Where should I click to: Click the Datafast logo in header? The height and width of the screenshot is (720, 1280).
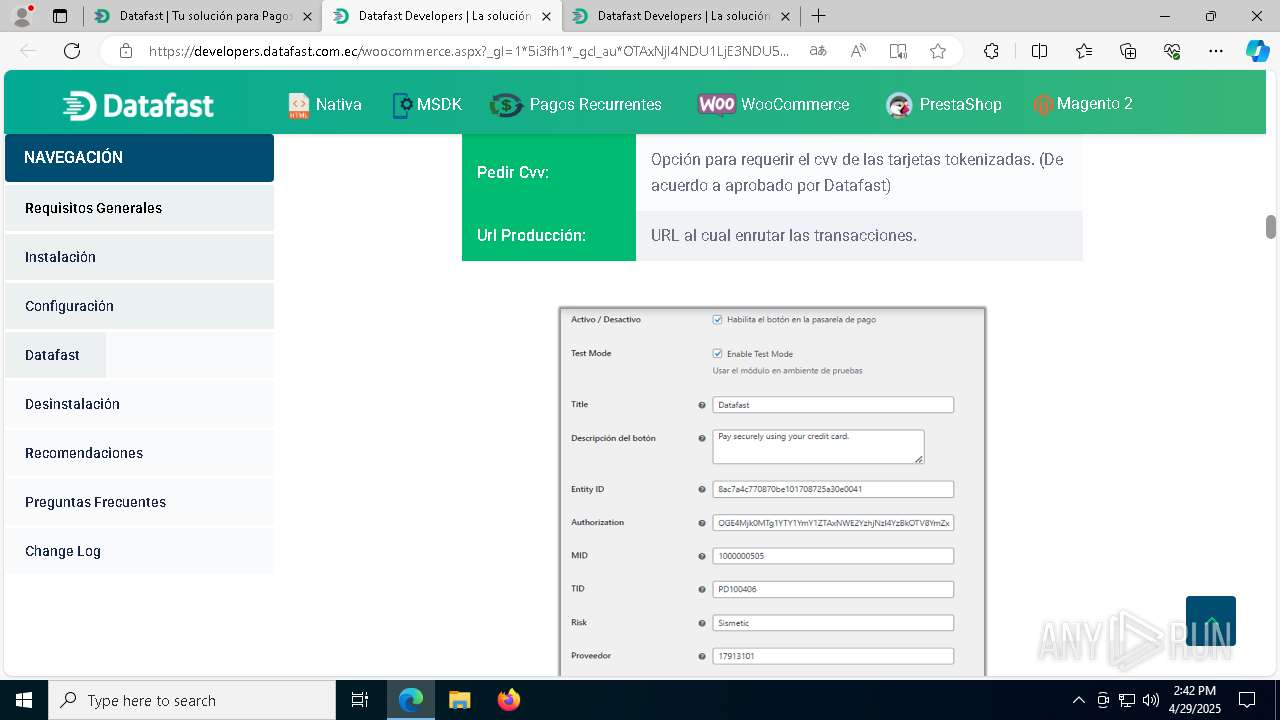[138, 105]
